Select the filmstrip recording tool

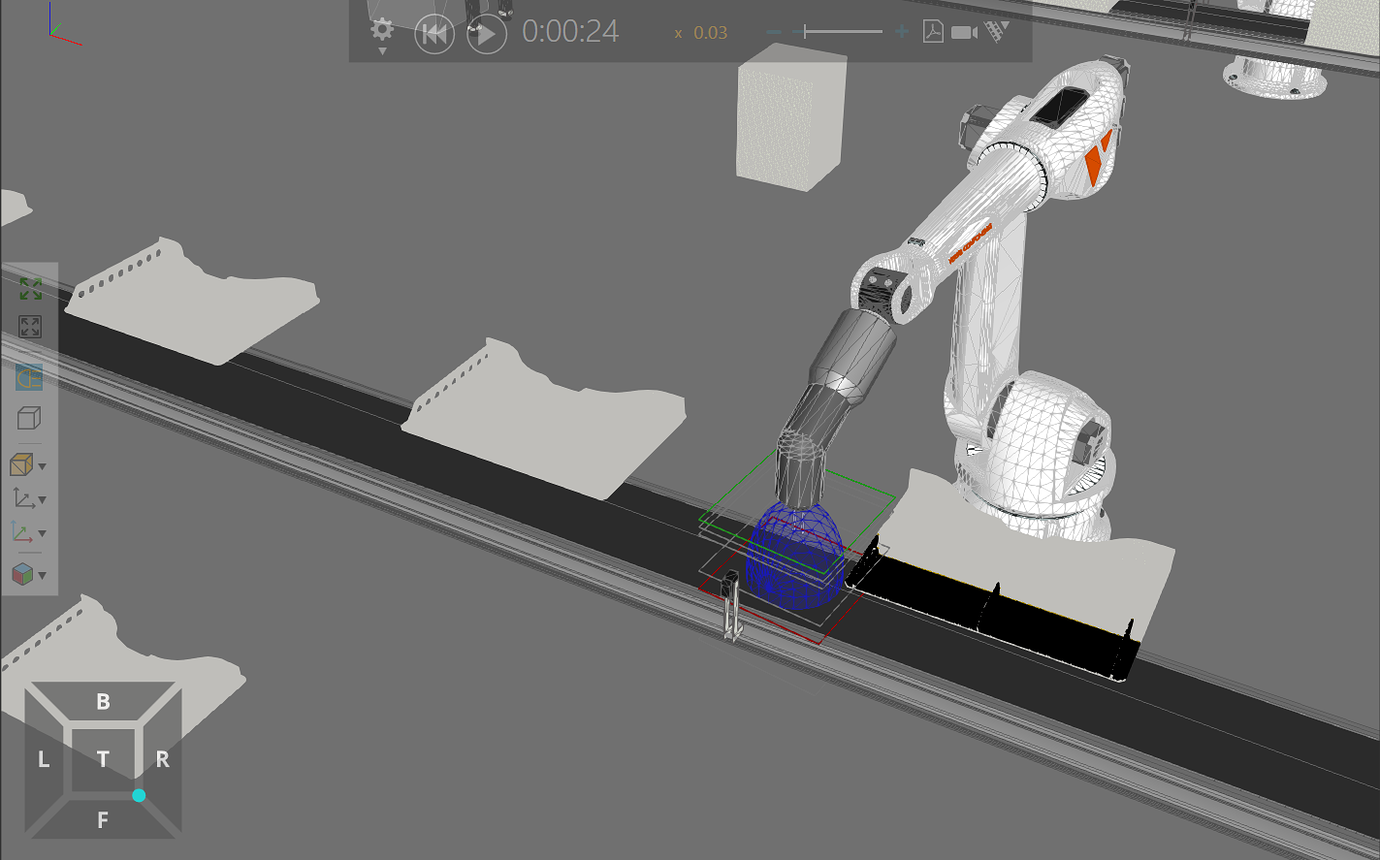[x=991, y=31]
